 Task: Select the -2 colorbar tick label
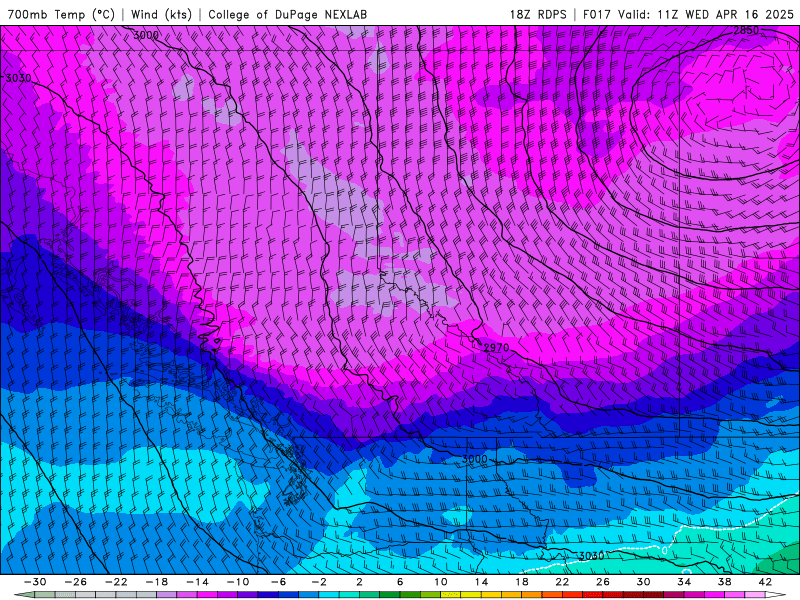click(x=318, y=582)
